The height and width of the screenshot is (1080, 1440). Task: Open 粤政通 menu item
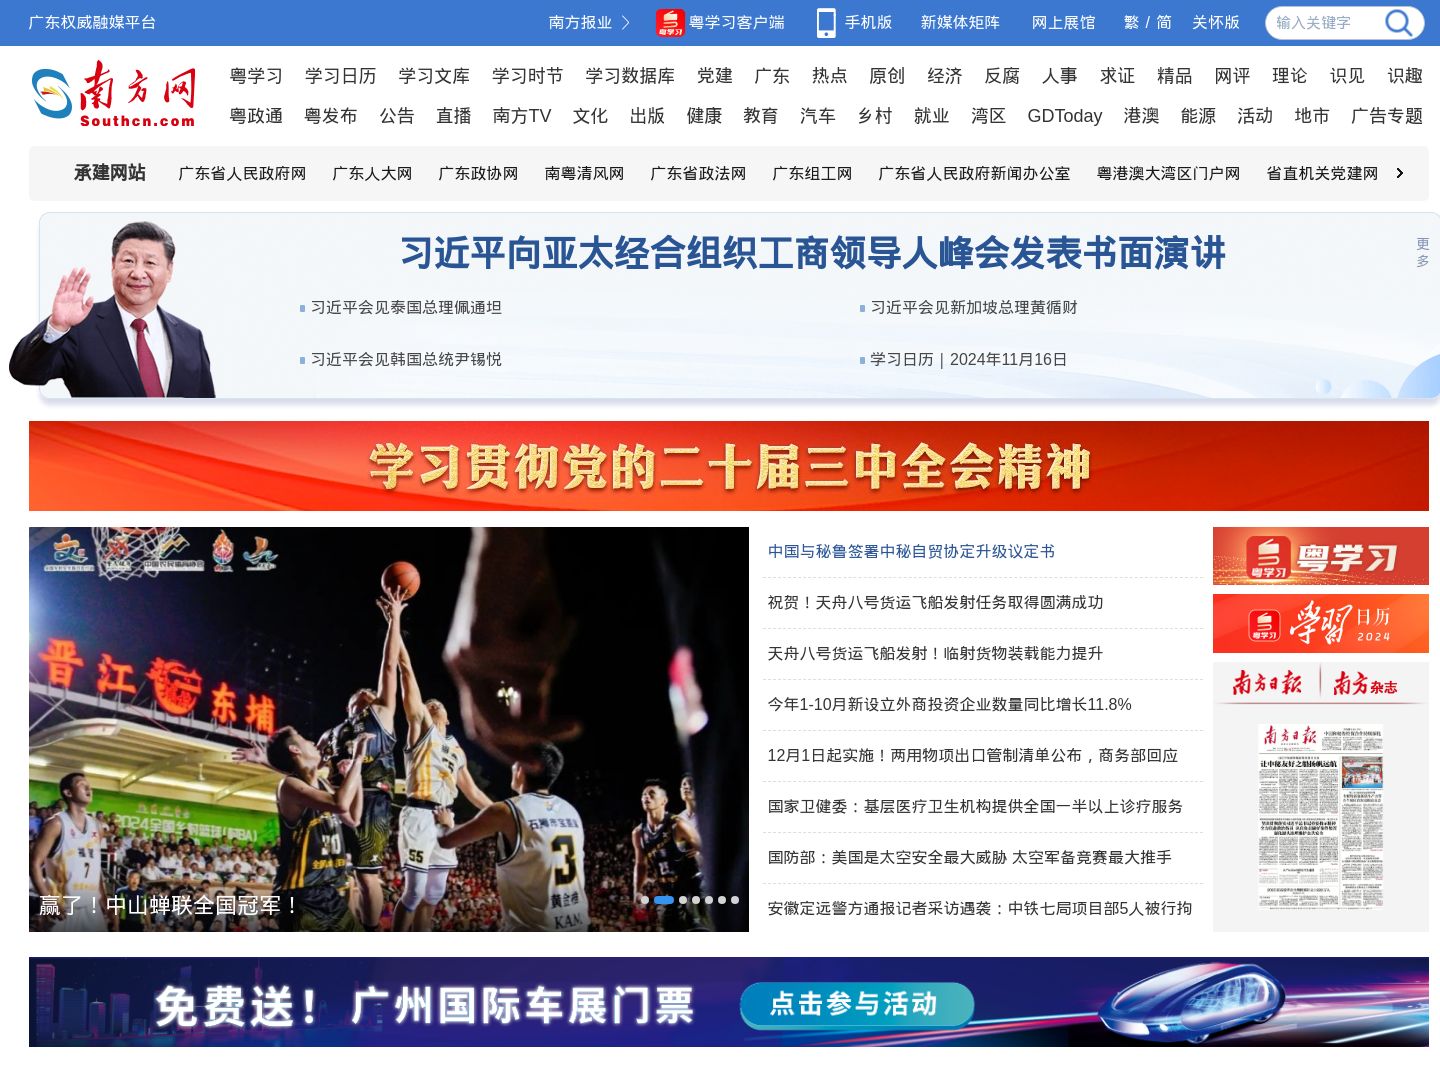(256, 116)
